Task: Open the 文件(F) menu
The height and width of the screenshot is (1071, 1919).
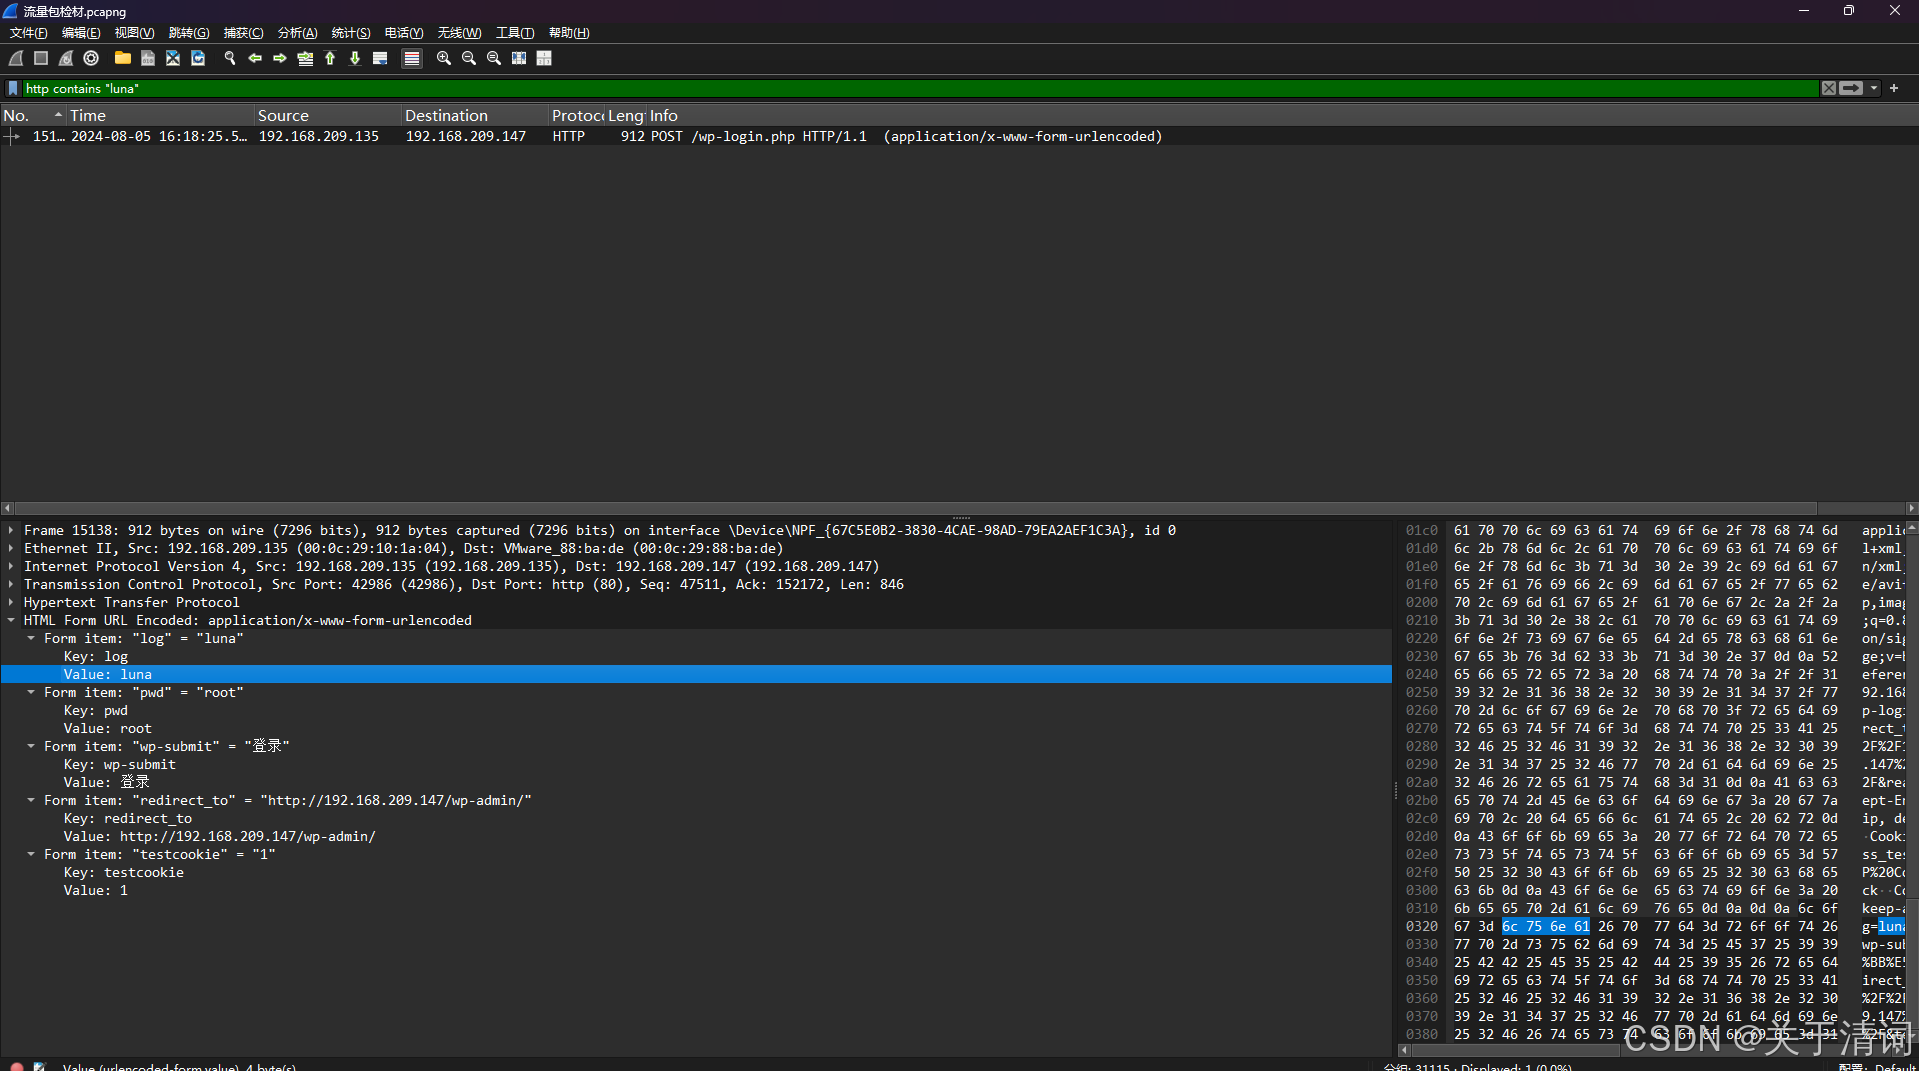Action: coord(28,33)
